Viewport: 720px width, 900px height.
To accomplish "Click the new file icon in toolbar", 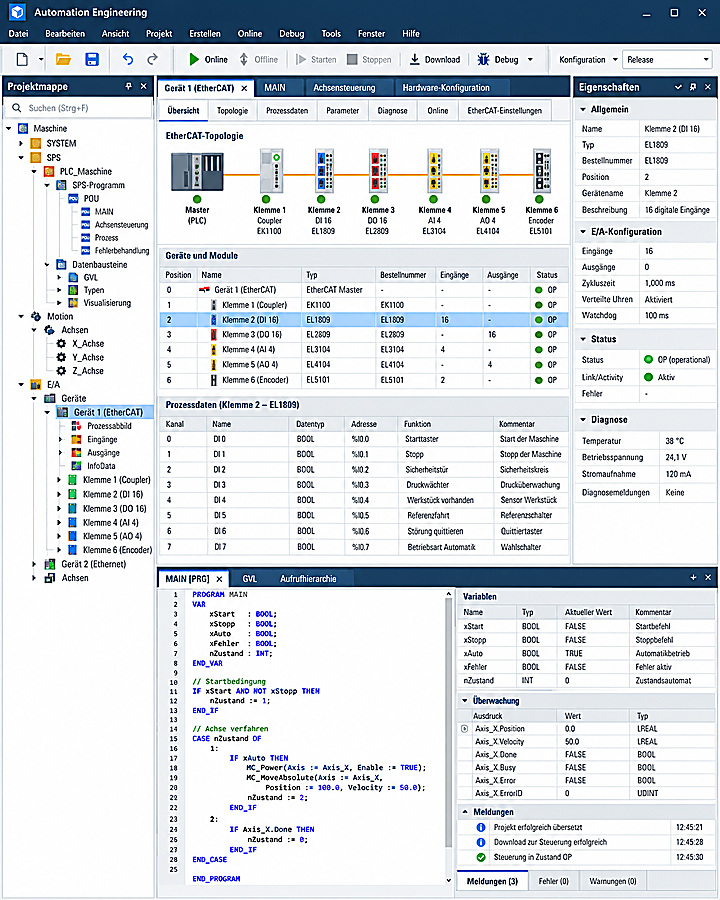I will pyautogui.click(x=22, y=59).
